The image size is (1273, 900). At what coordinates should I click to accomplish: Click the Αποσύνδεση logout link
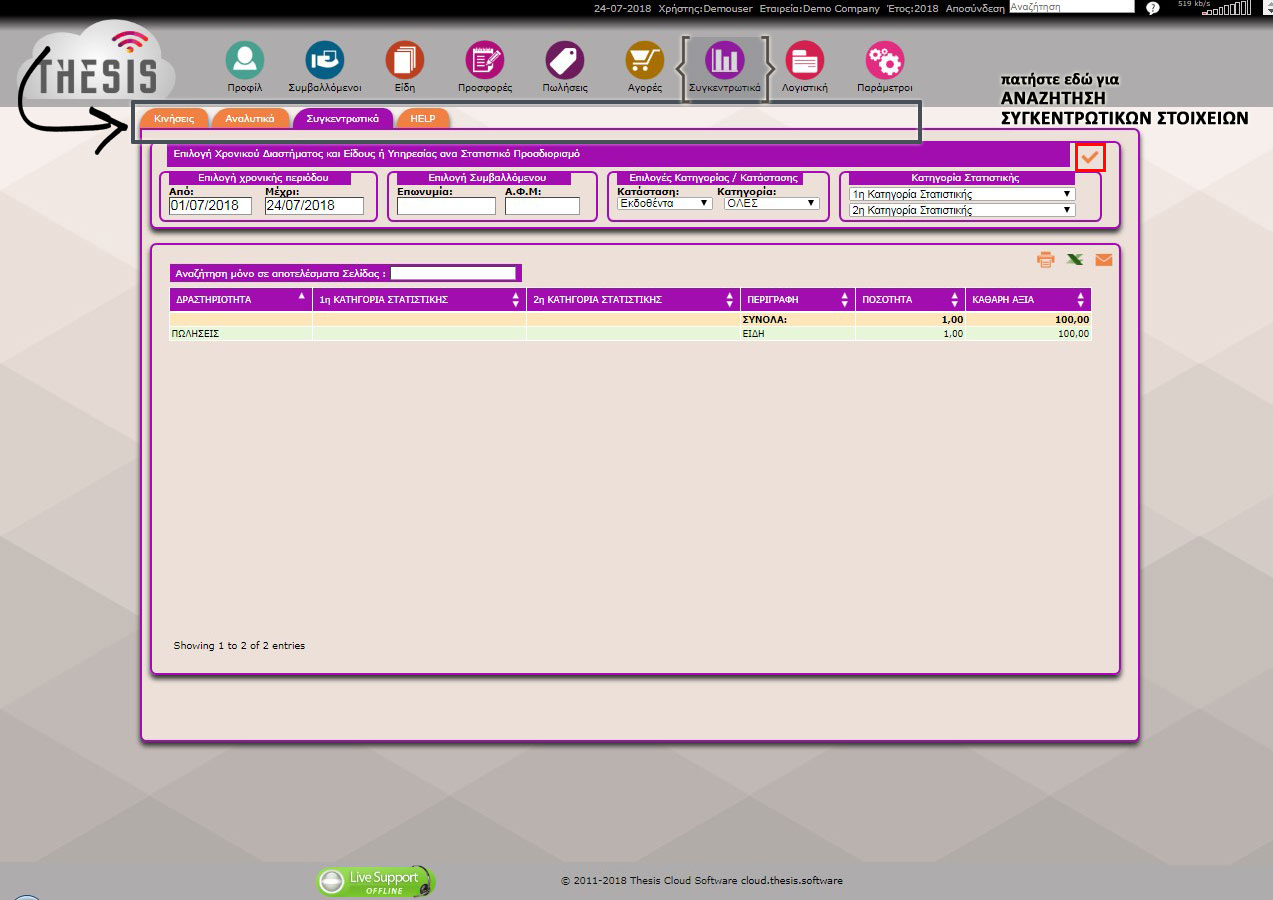point(974,8)
